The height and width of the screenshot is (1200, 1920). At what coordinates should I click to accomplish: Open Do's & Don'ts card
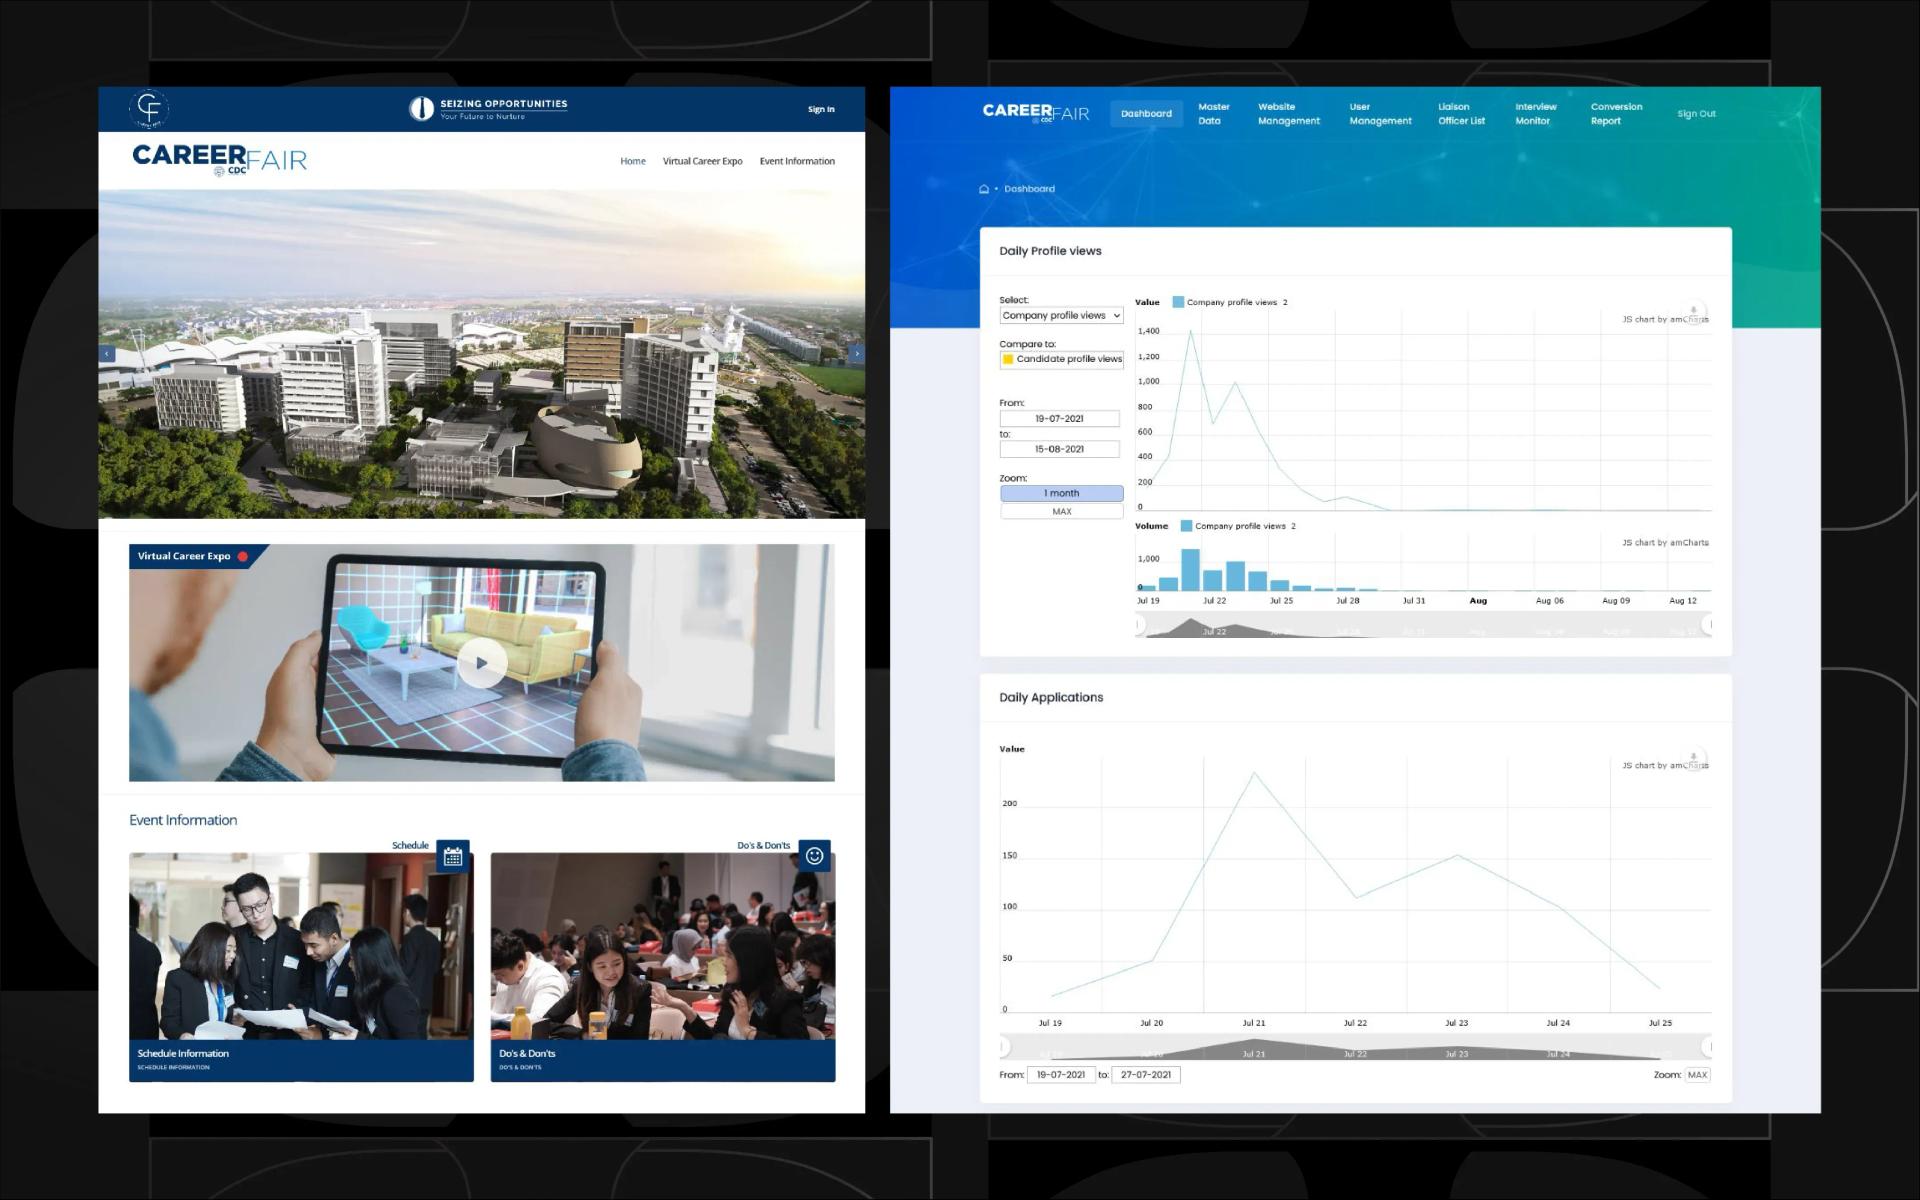(663, 967)
